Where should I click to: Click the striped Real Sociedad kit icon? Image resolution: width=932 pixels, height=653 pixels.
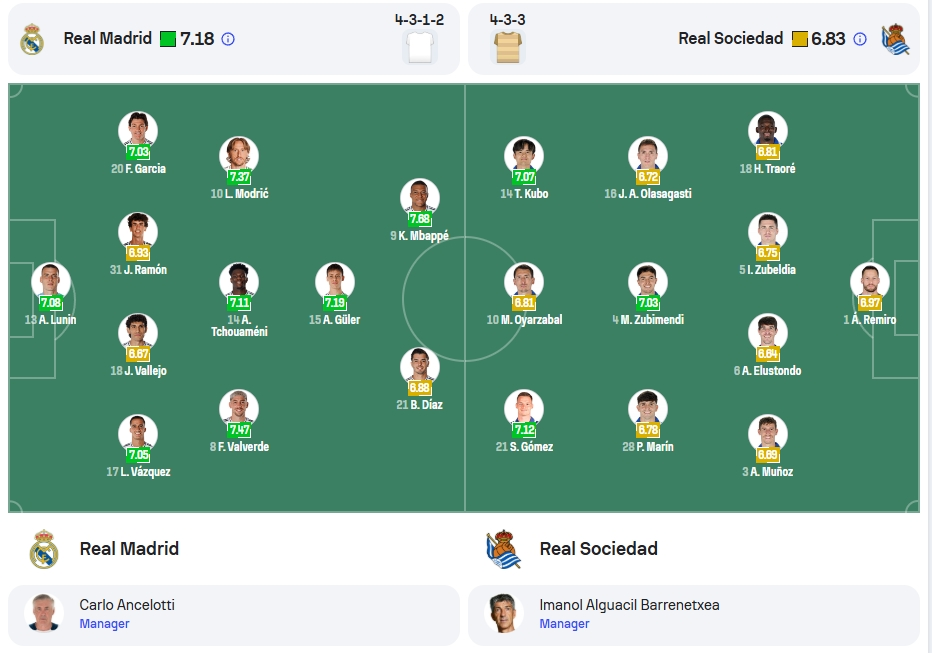click(508, 46)
